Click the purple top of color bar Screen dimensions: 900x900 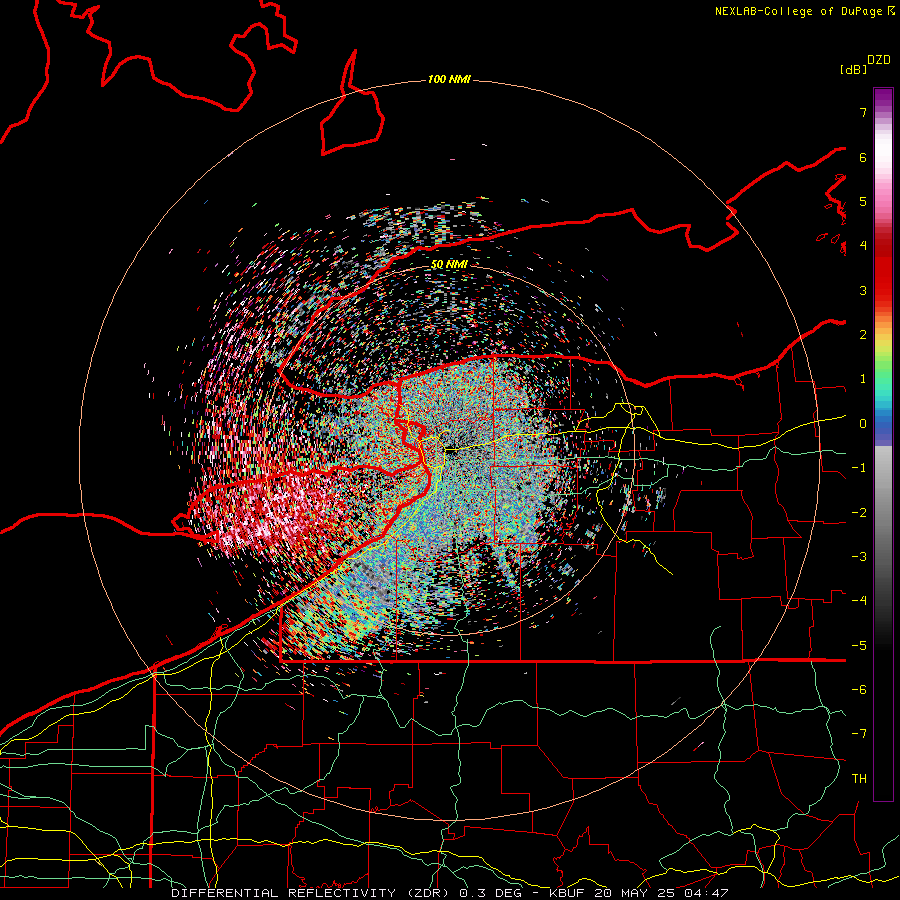tap(883, 98)
